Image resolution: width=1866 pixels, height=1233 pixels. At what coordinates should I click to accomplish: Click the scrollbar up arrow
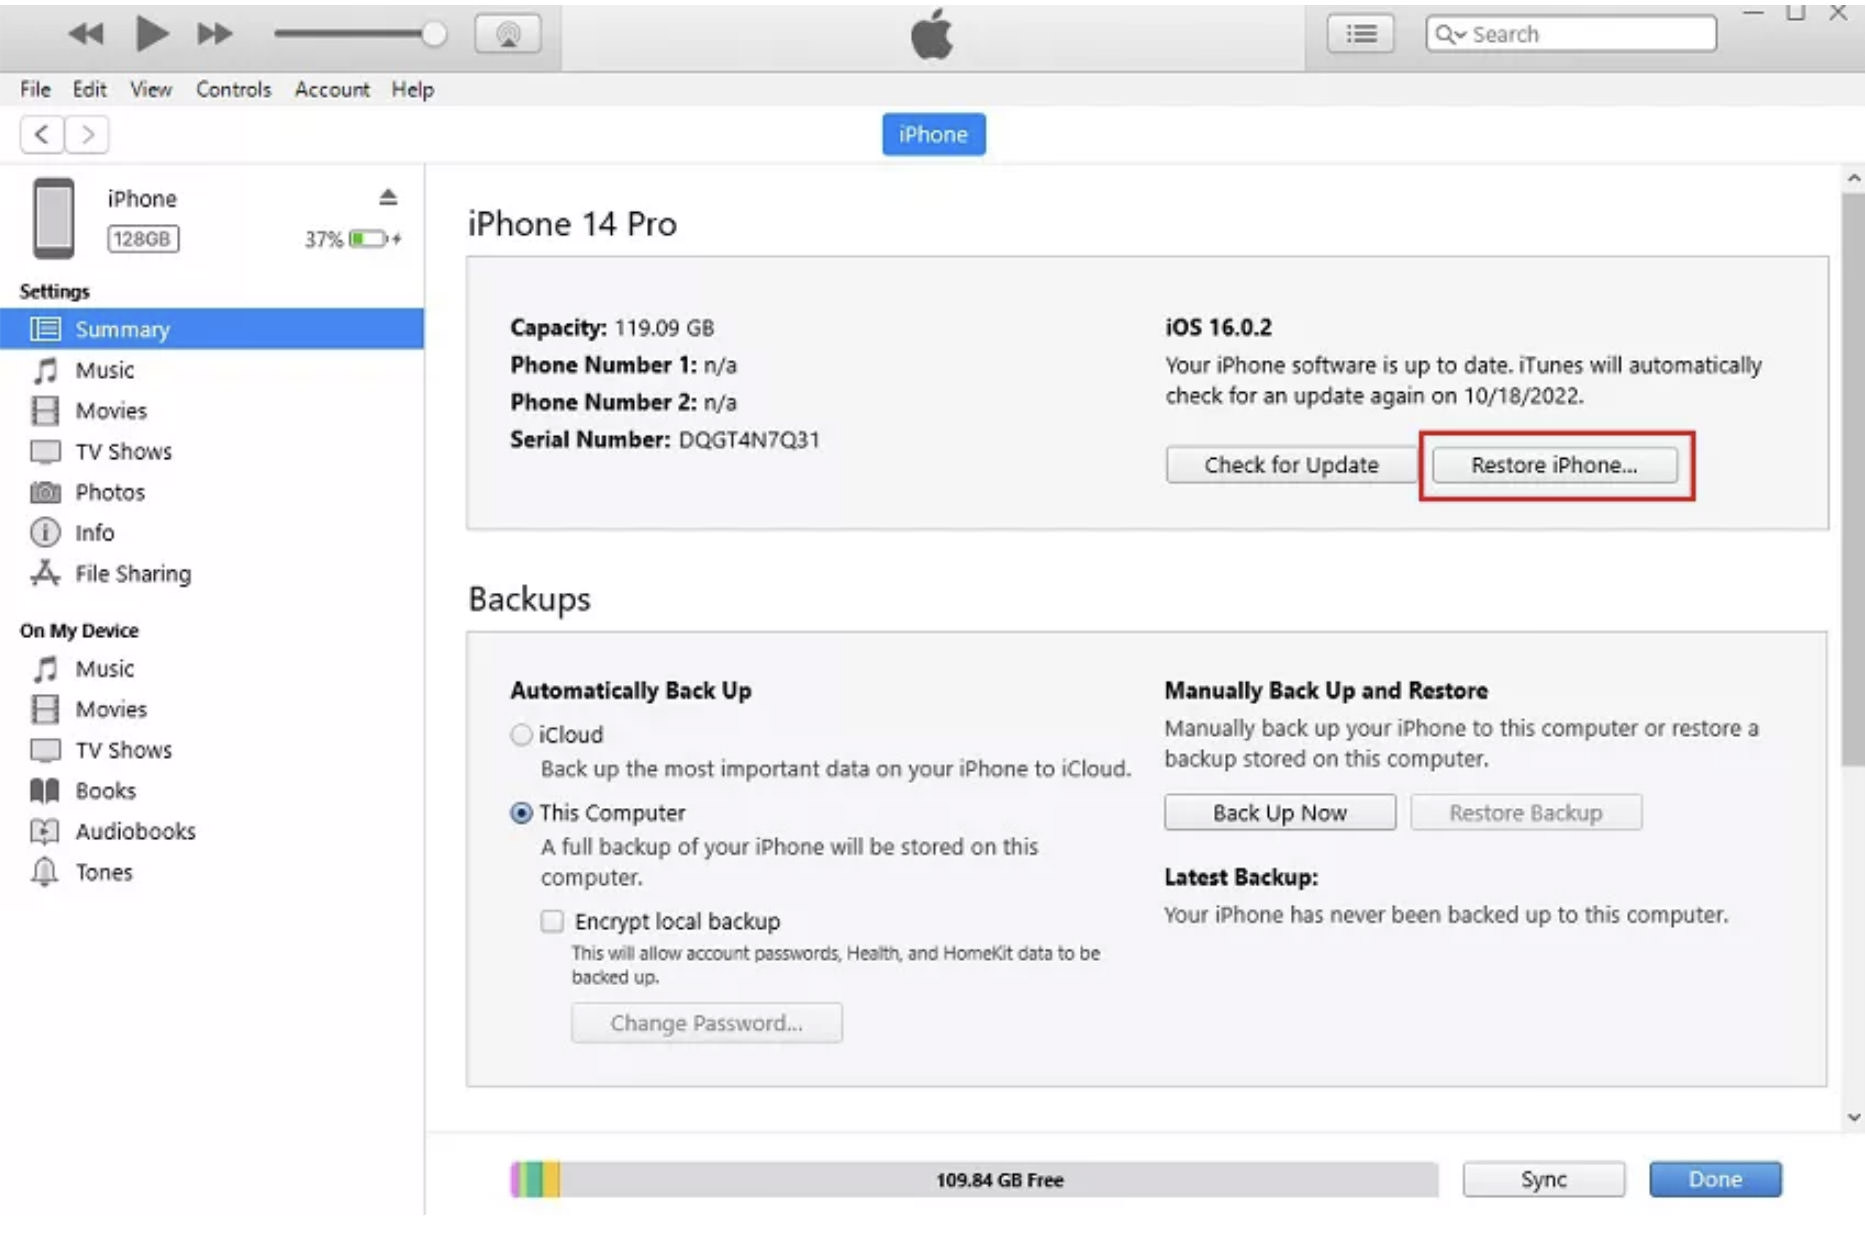pos(1854,179)
